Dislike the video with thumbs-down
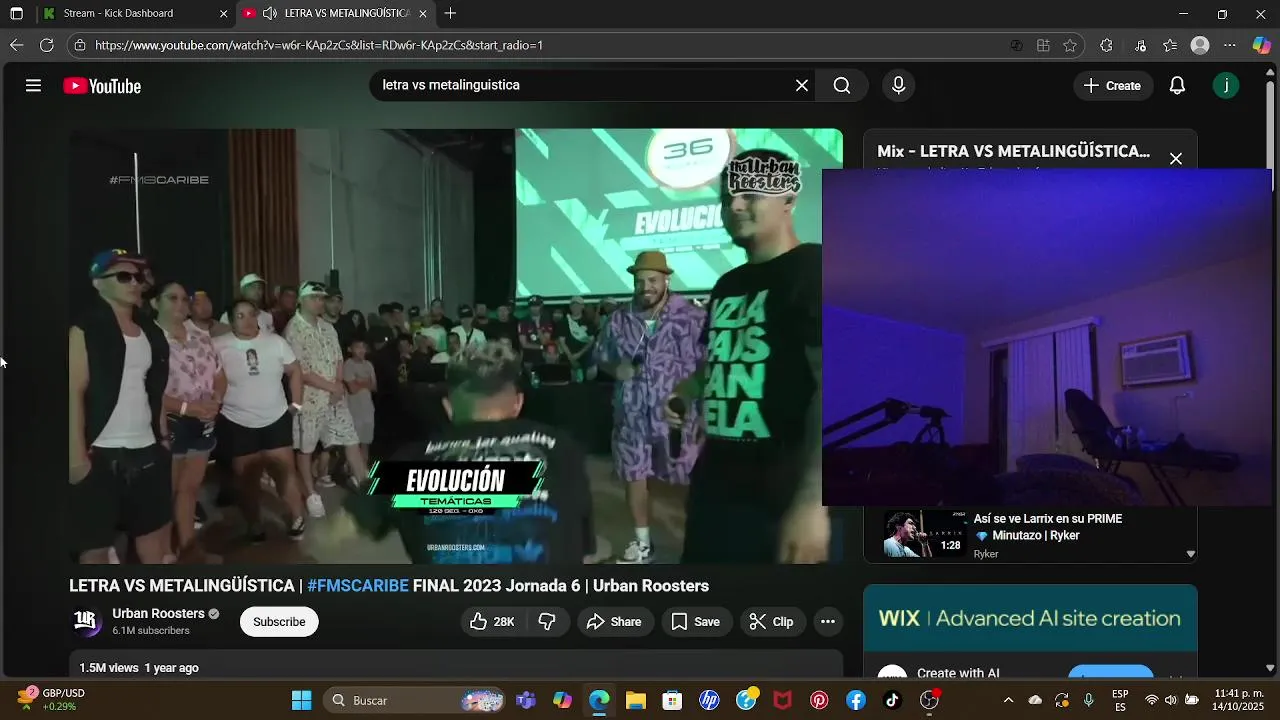 point(547,622)
